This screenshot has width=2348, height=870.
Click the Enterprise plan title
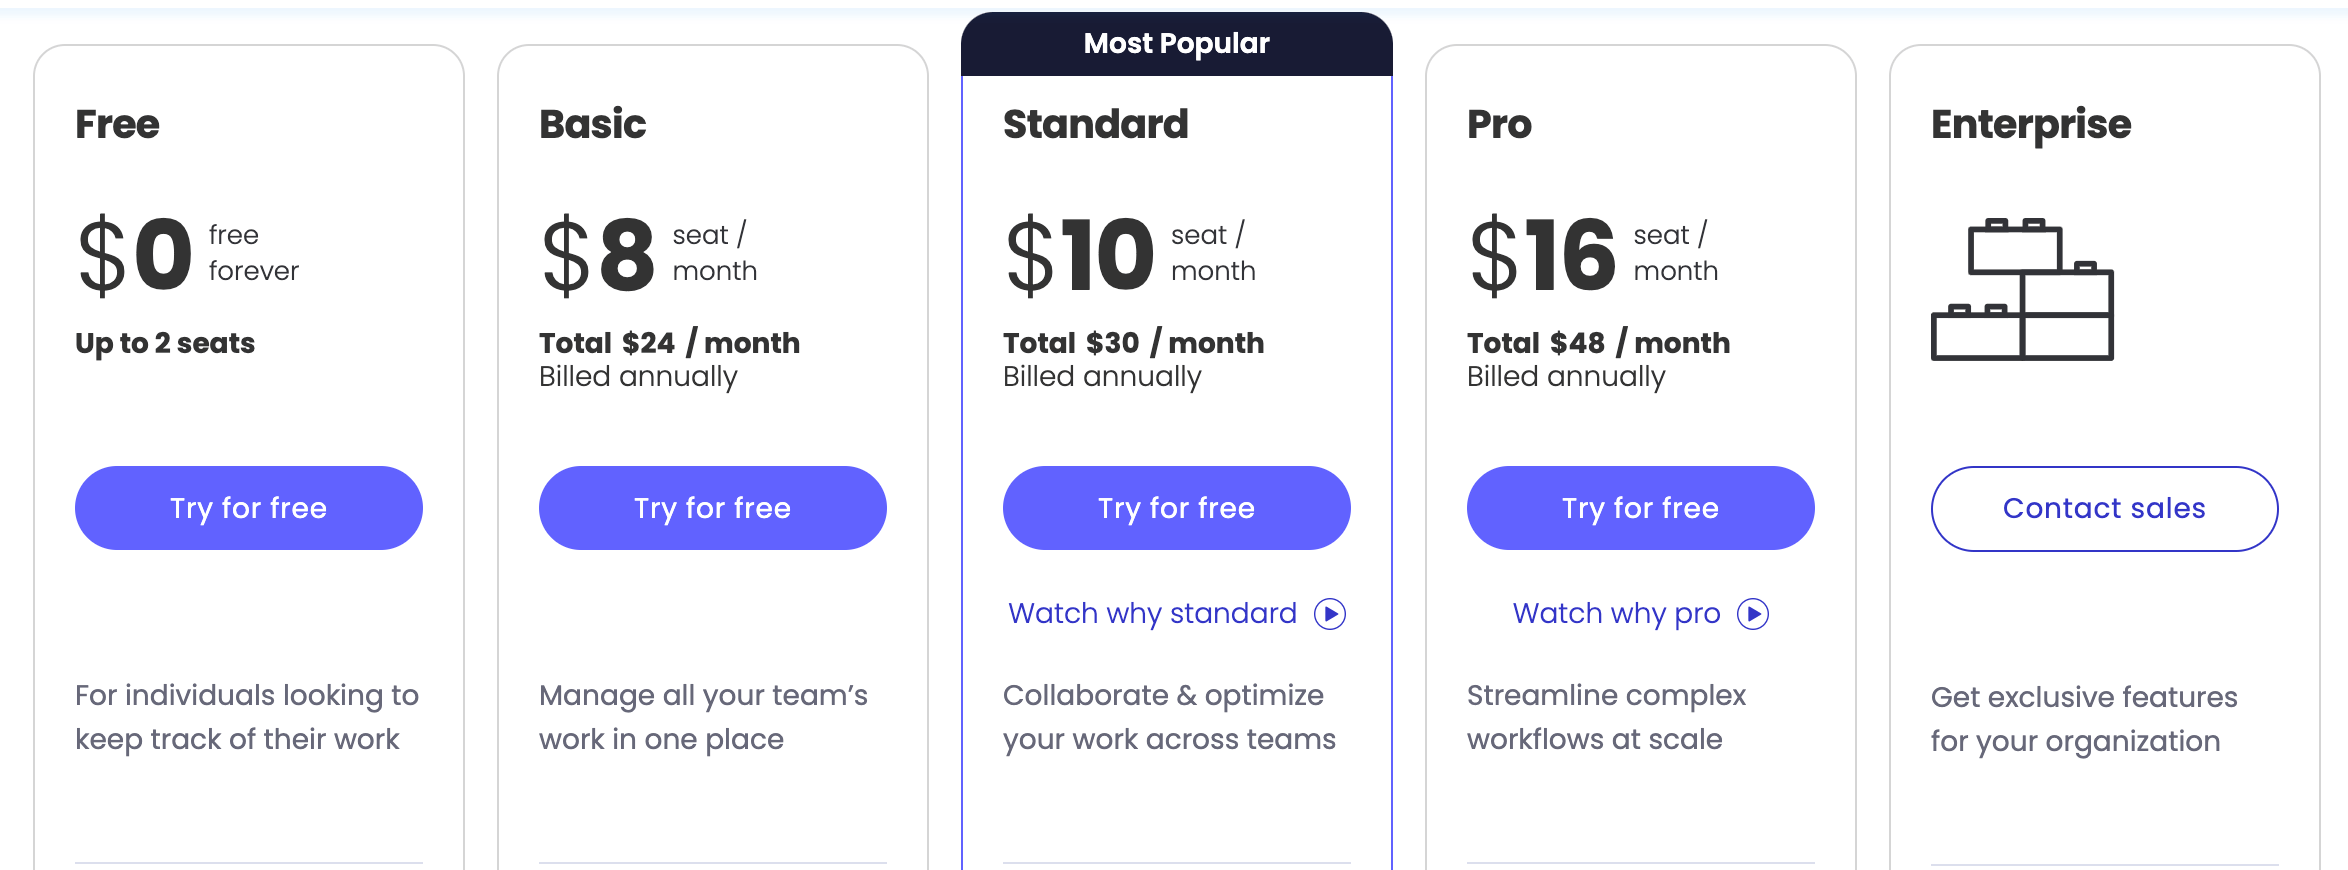click(2031, 126)
